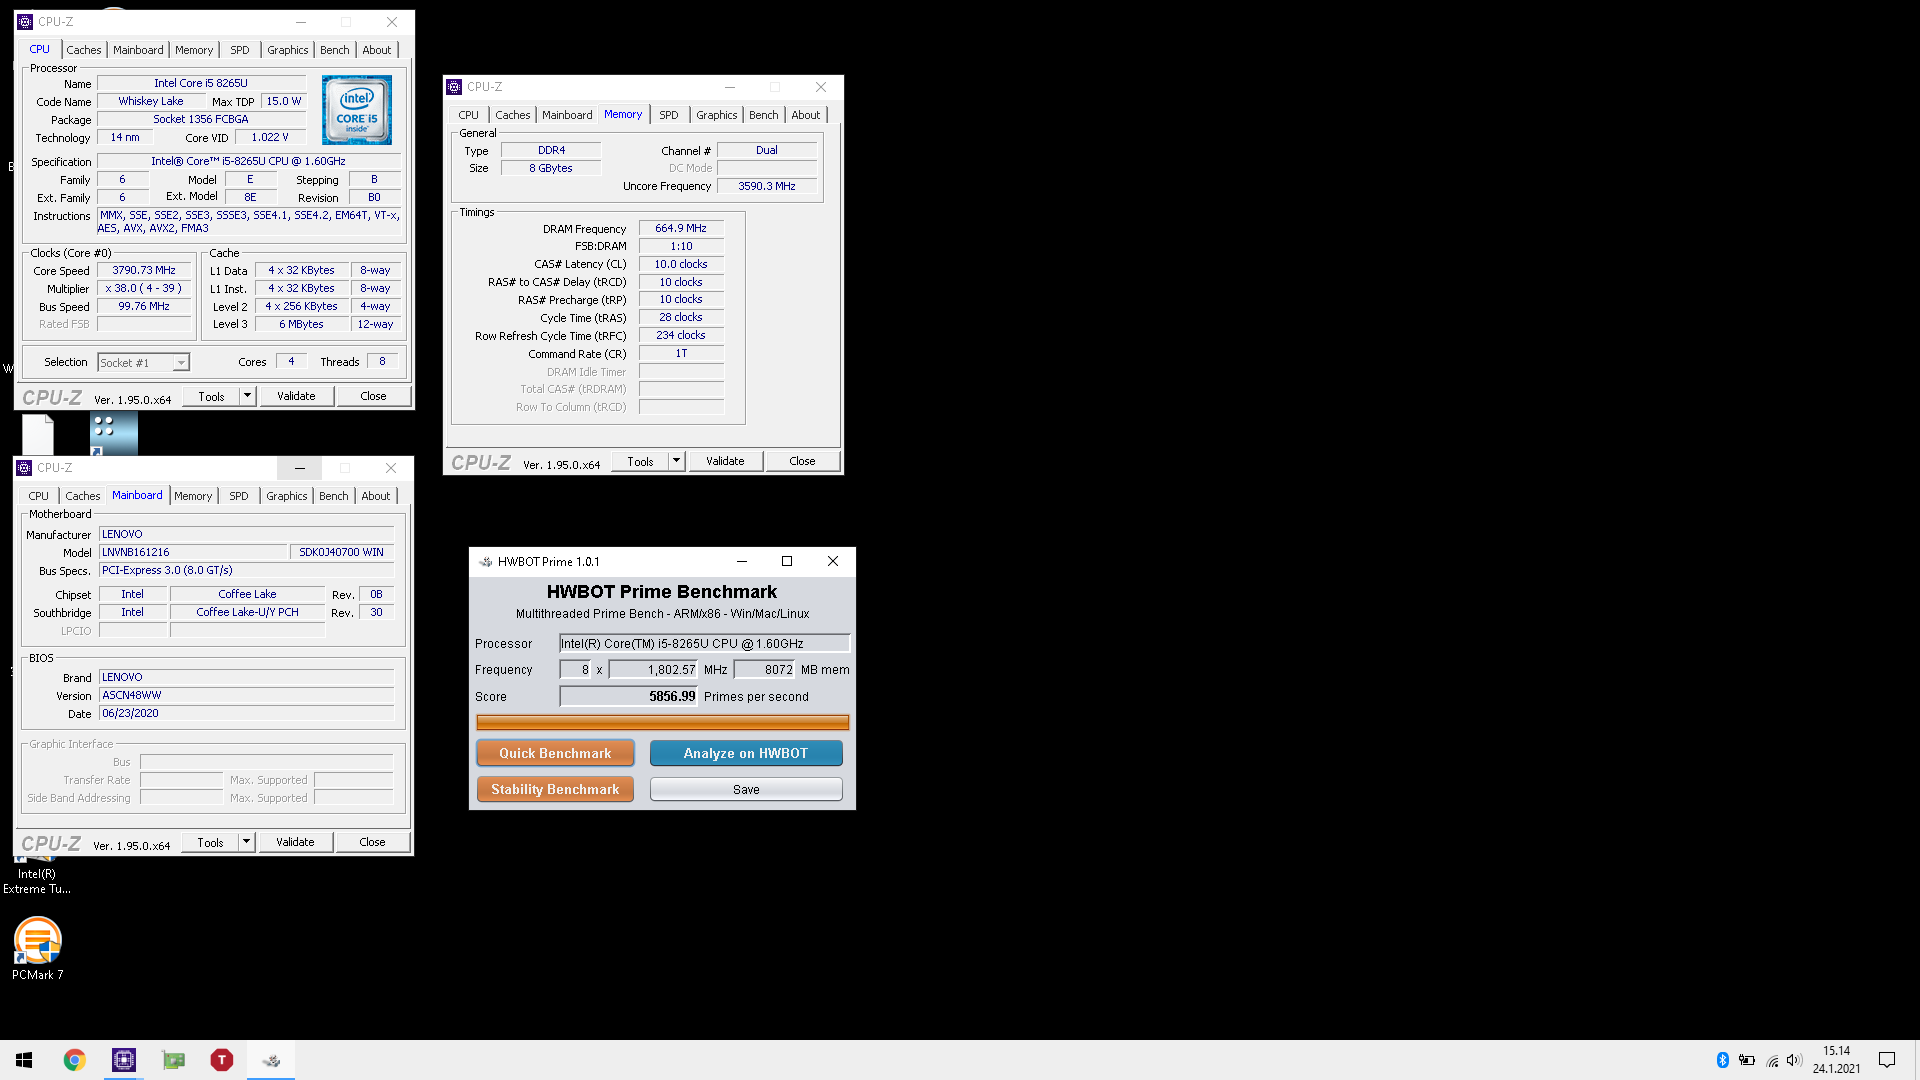Click BIOS Date 06/23/2020 field
This screenshot has width=1920, height=1080.
246,713
